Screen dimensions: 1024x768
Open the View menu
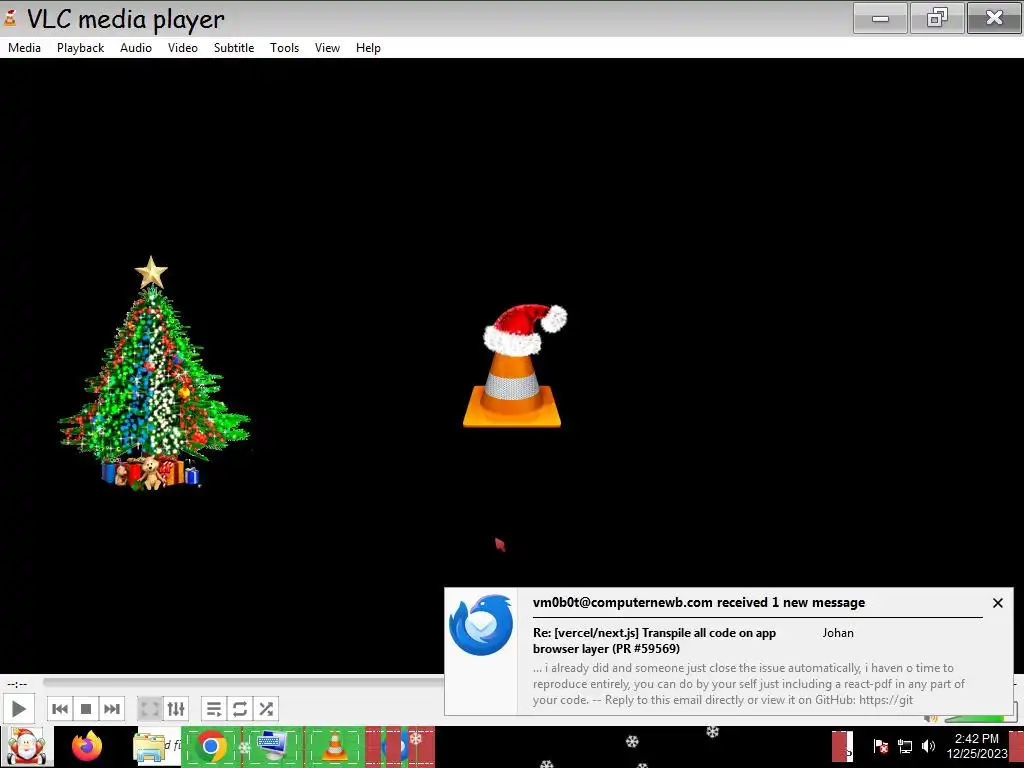[327, 48]
